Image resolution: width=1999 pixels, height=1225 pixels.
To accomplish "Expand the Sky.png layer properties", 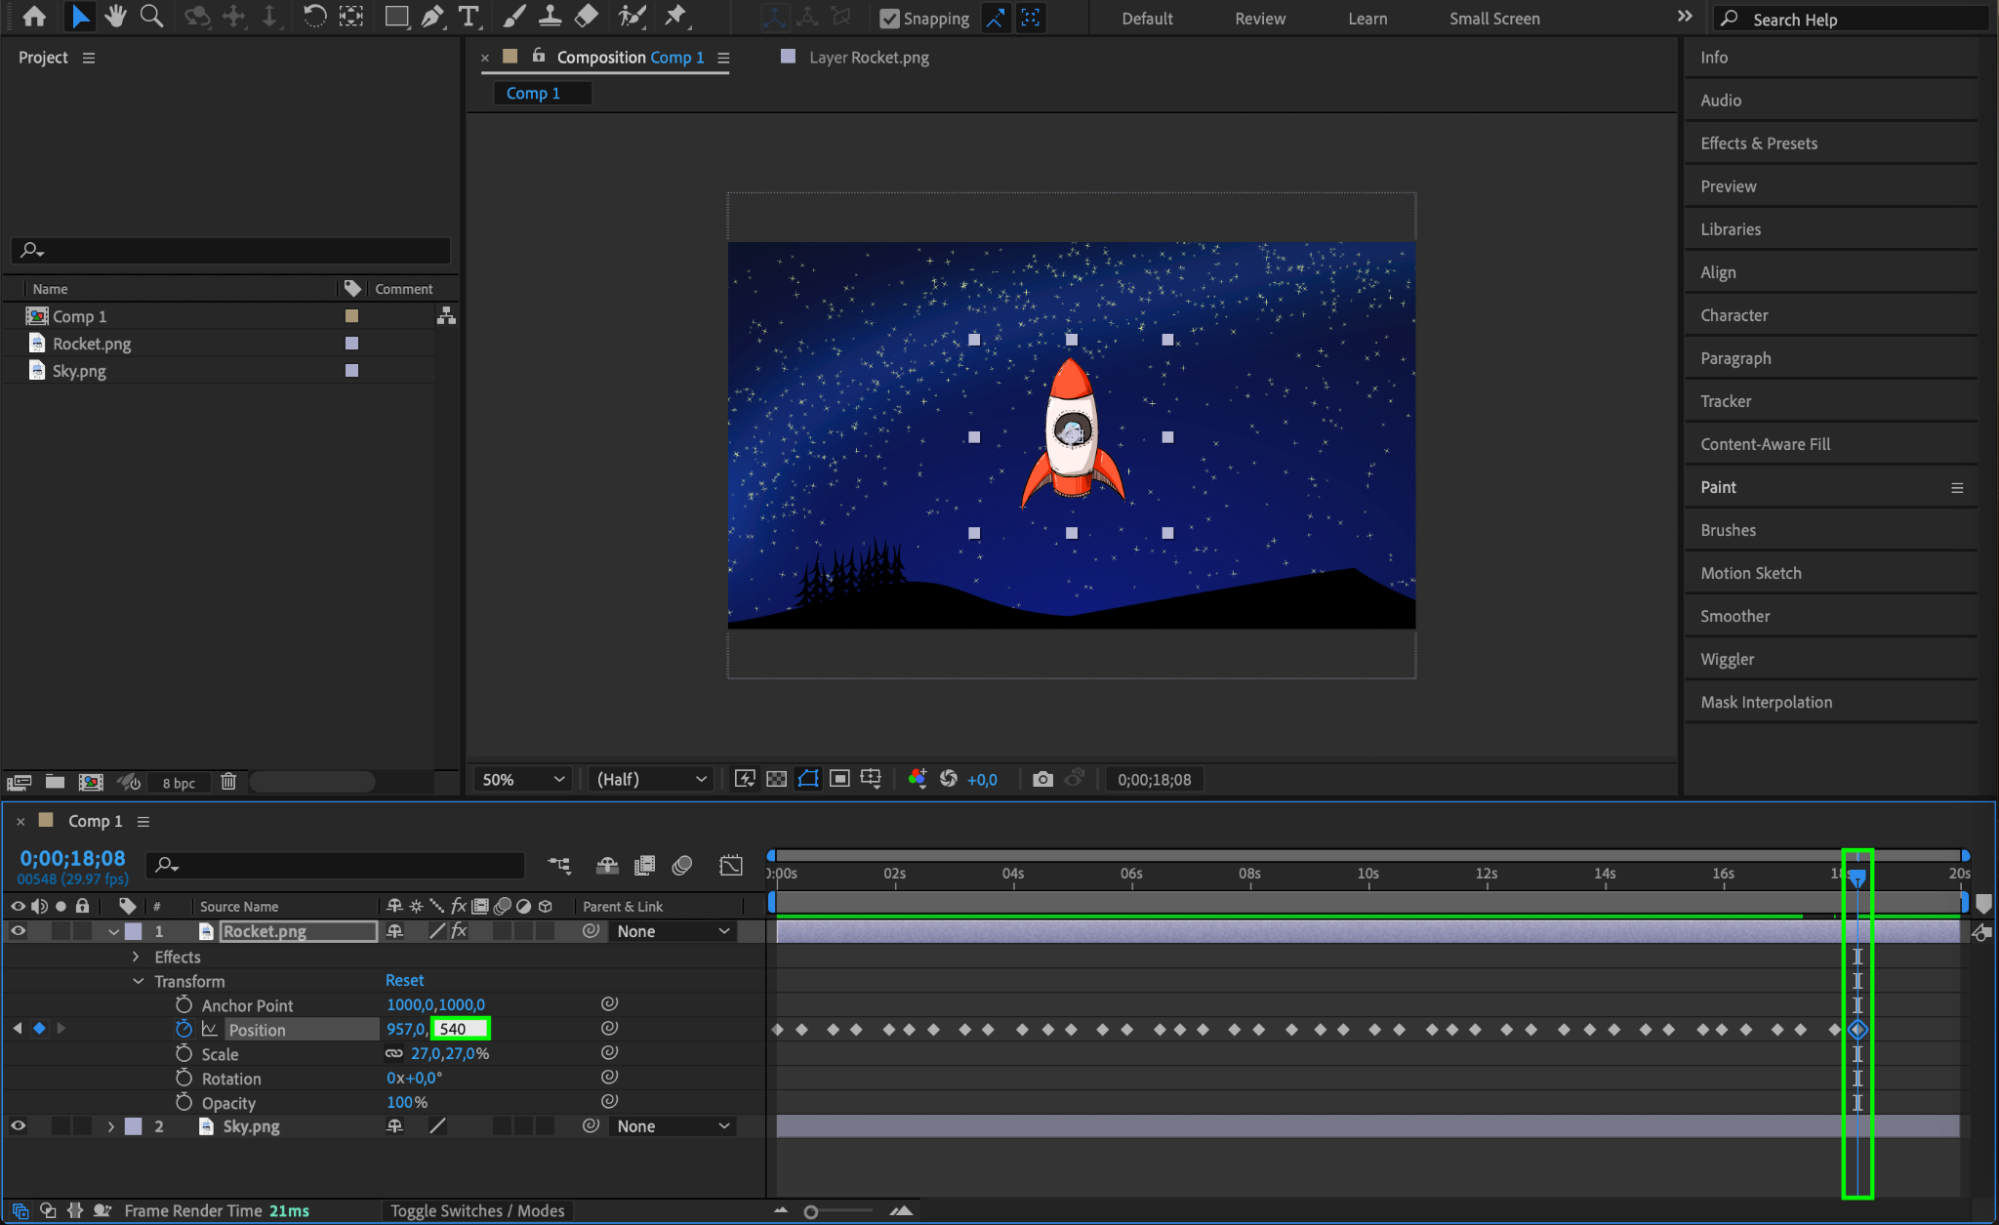I will (111, 1126).
